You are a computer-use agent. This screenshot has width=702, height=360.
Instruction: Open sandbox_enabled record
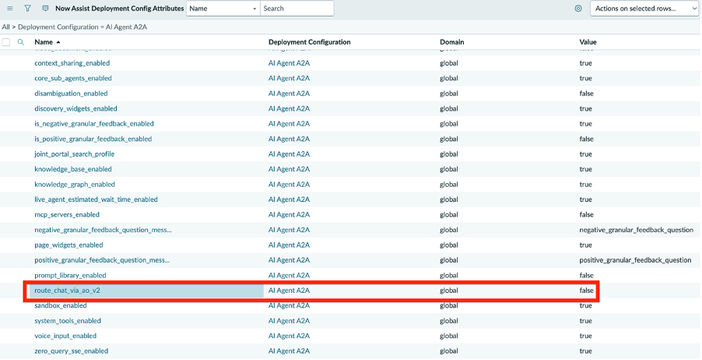tap(60, 306)
